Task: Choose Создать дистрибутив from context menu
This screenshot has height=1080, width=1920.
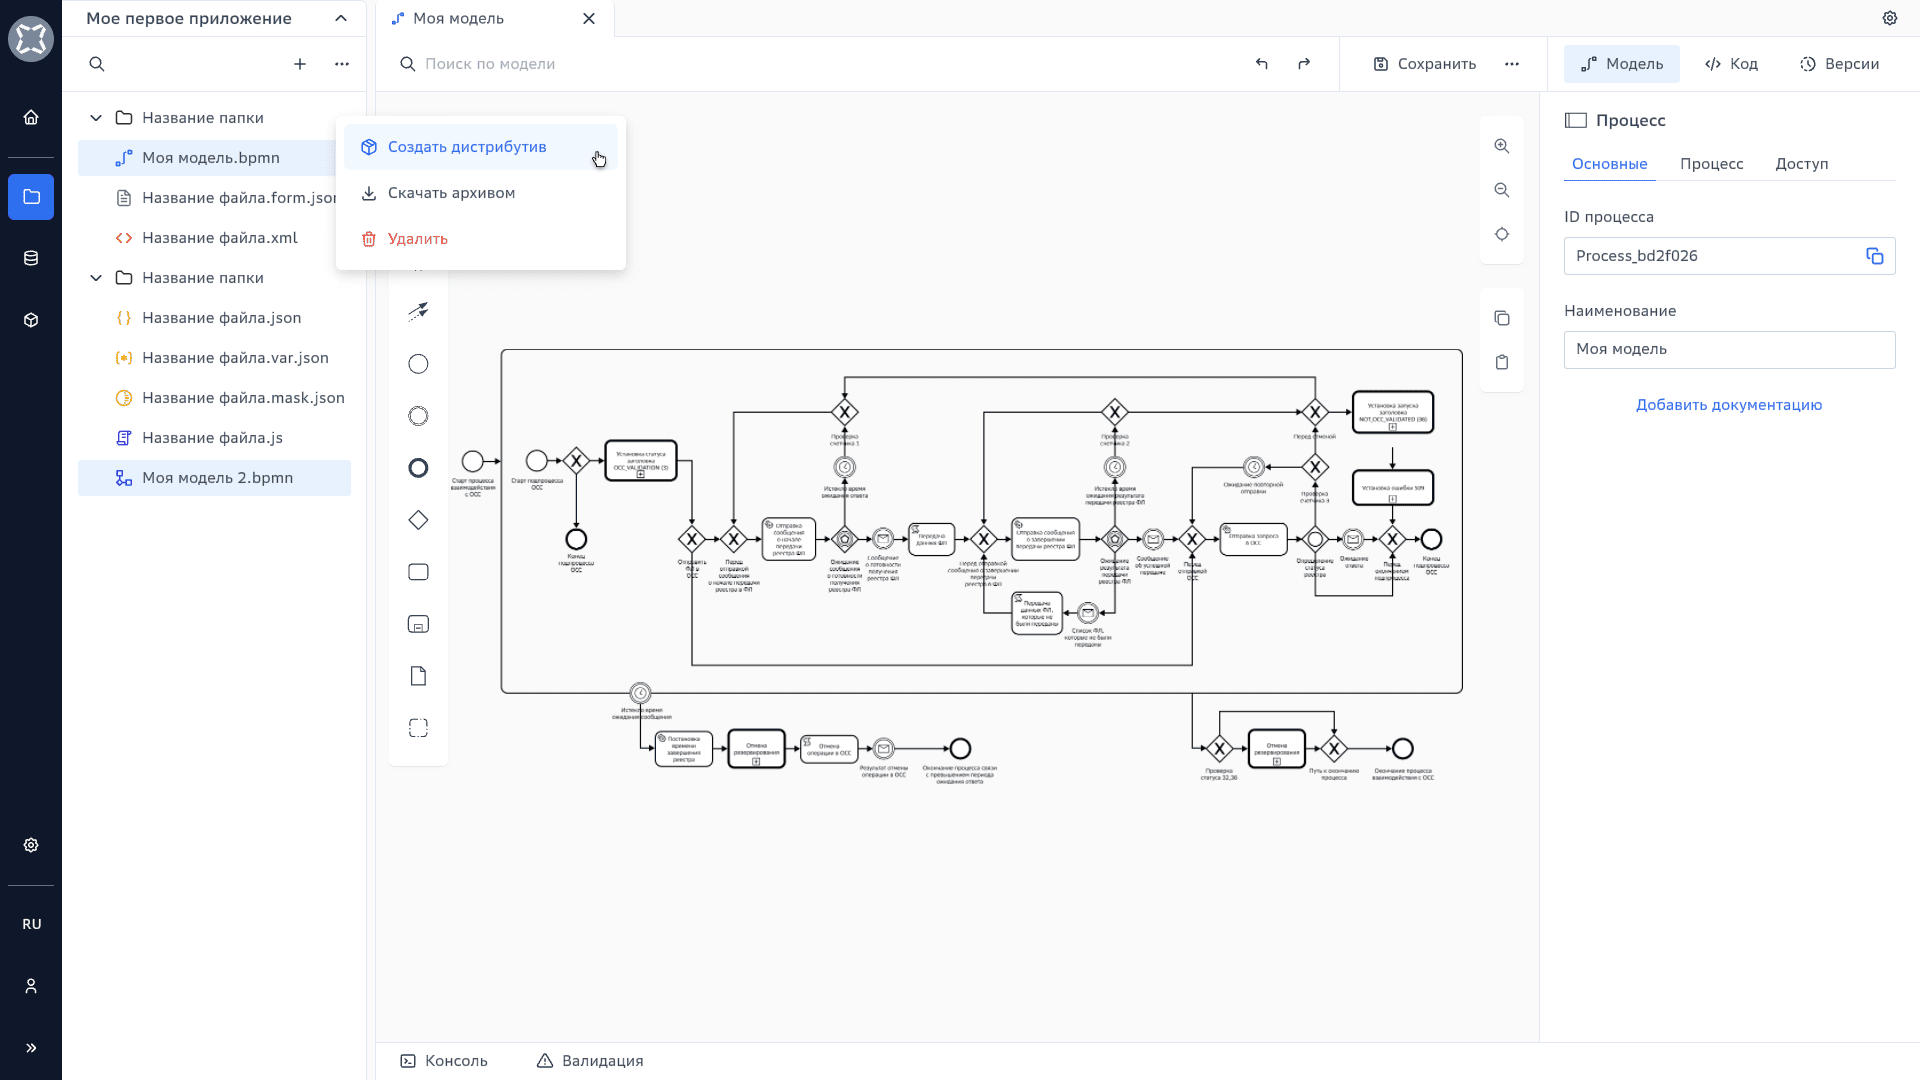Action: [x=467, y=147]
